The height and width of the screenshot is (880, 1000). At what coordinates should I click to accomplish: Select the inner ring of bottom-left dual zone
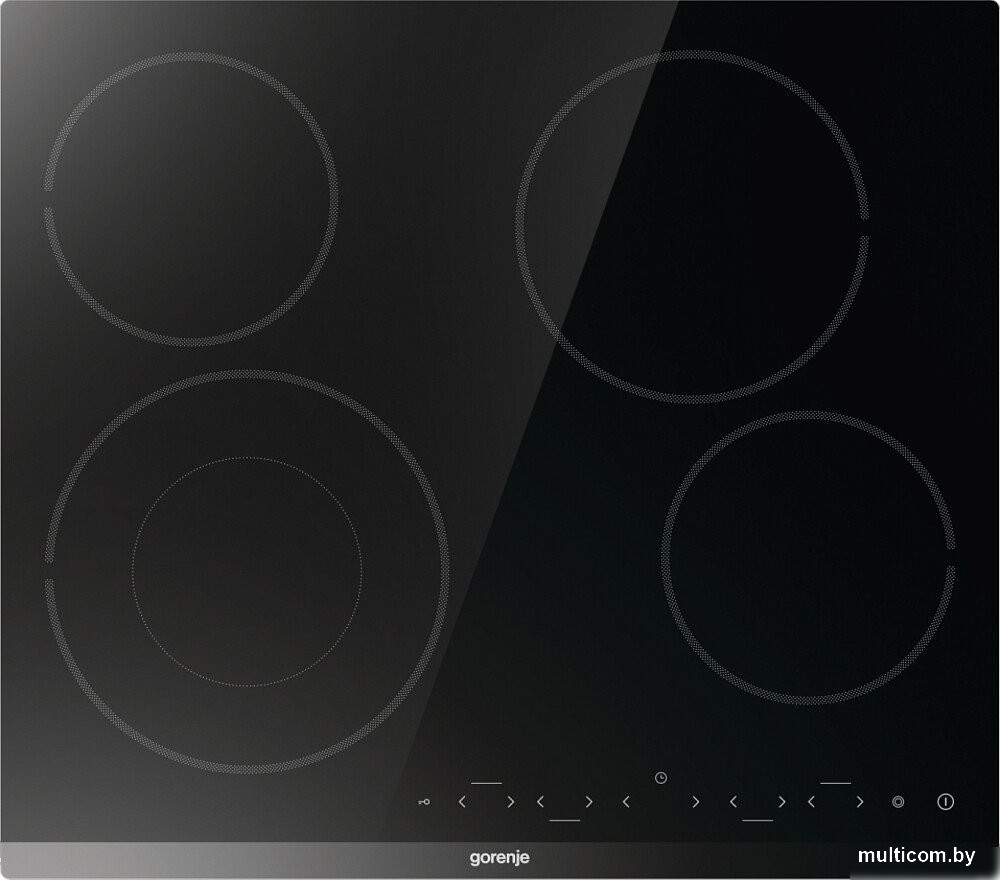(x=246, y=571)
